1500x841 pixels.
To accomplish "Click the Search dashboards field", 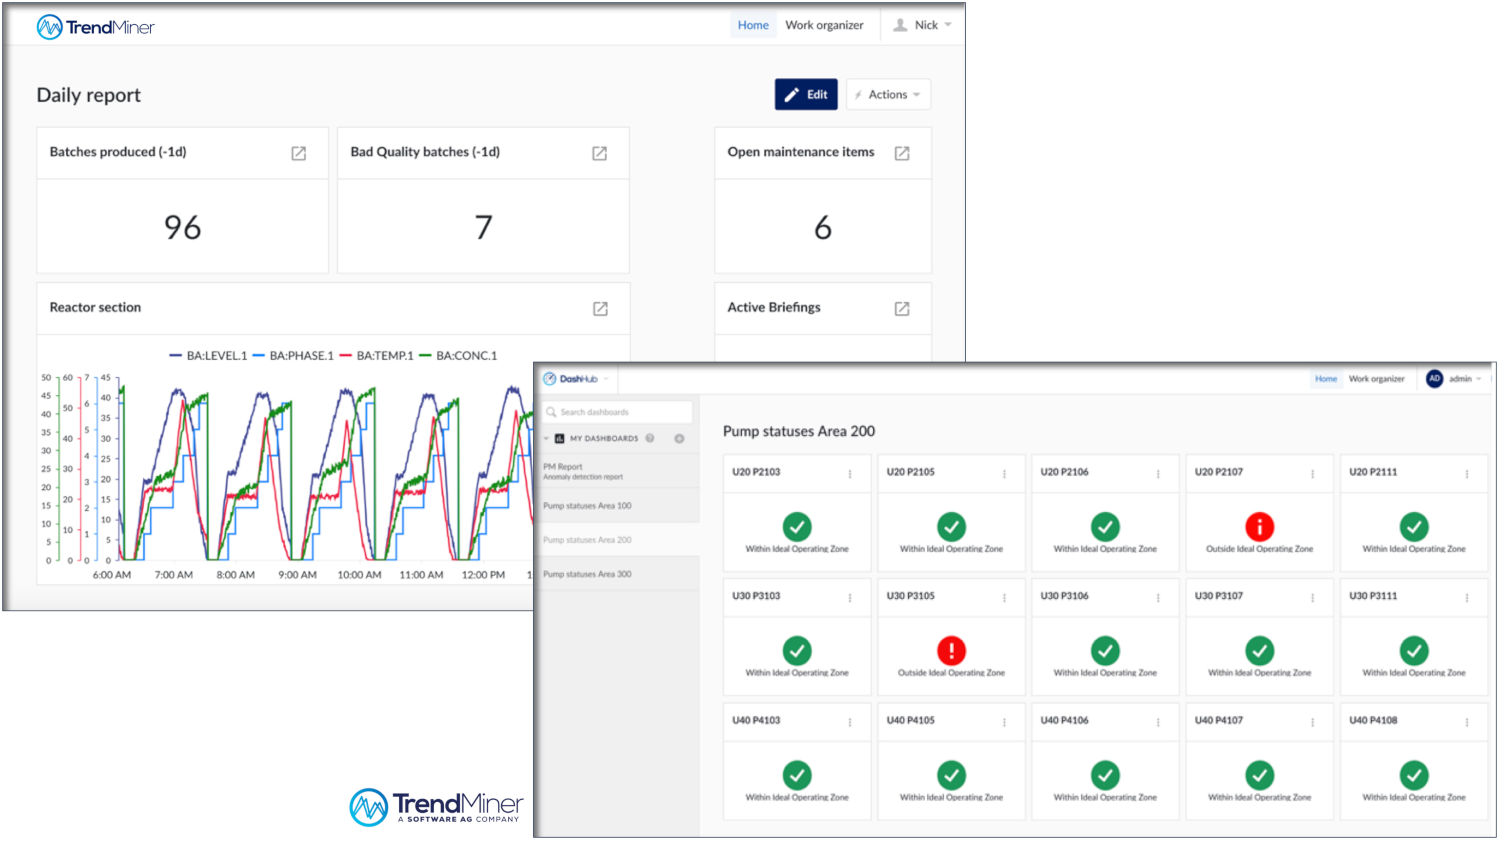I will [617, 411].
